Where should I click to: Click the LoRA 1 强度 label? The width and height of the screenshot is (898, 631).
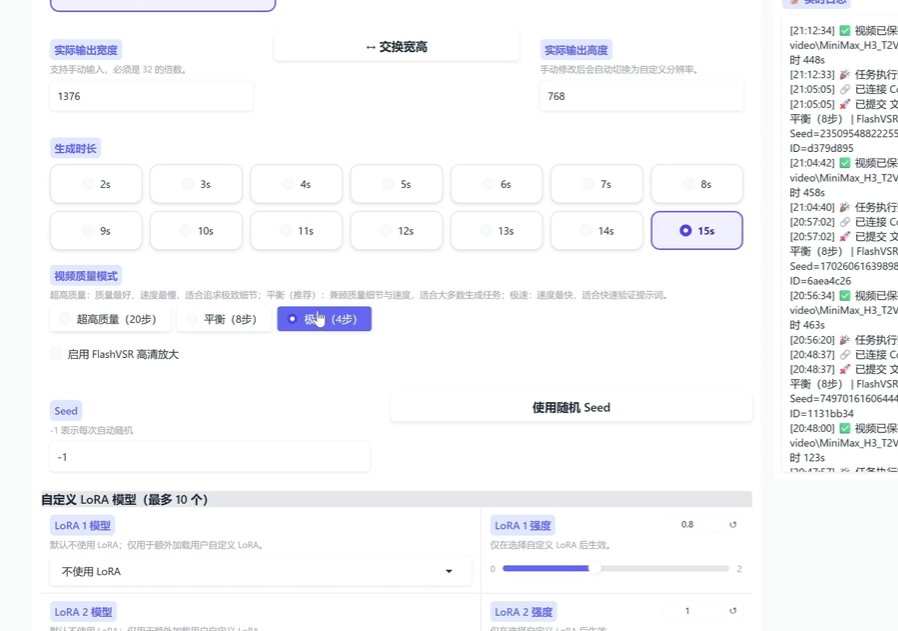pyautogui.click(x=523, y=526)
